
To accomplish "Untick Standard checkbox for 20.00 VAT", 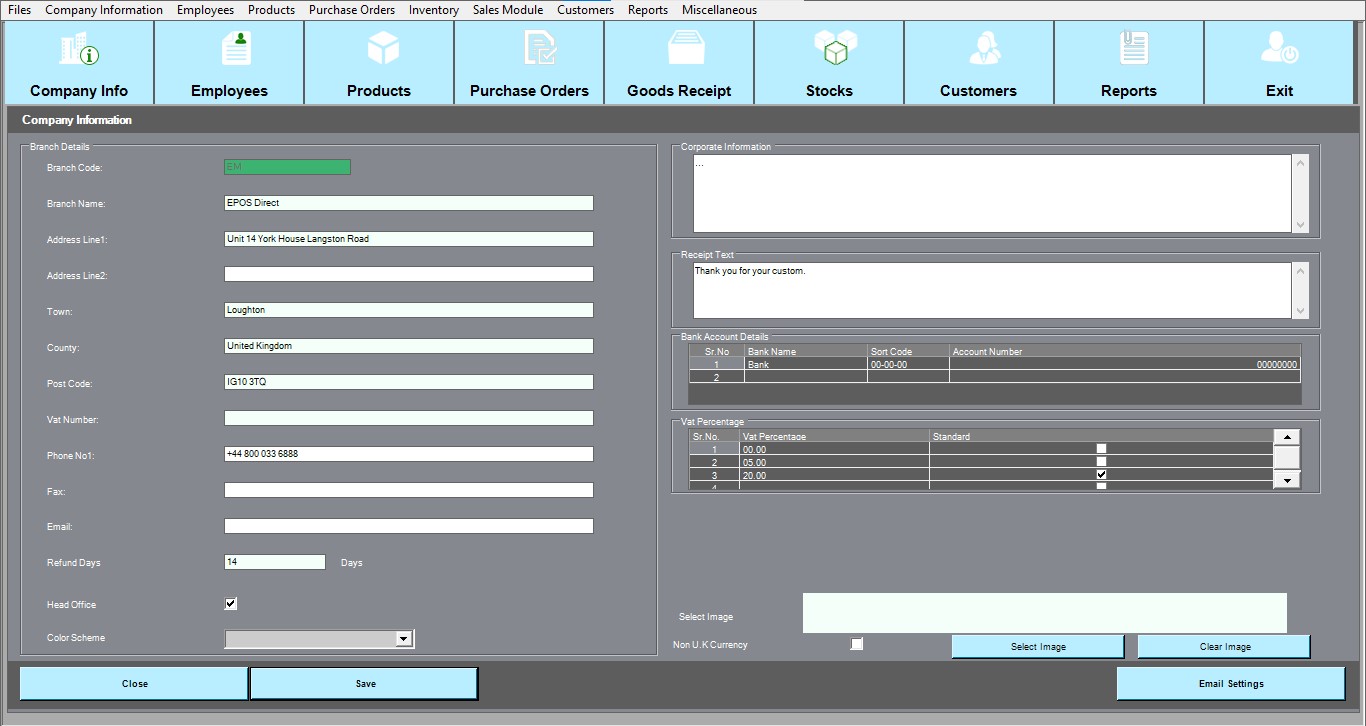I will [1101, 475].
